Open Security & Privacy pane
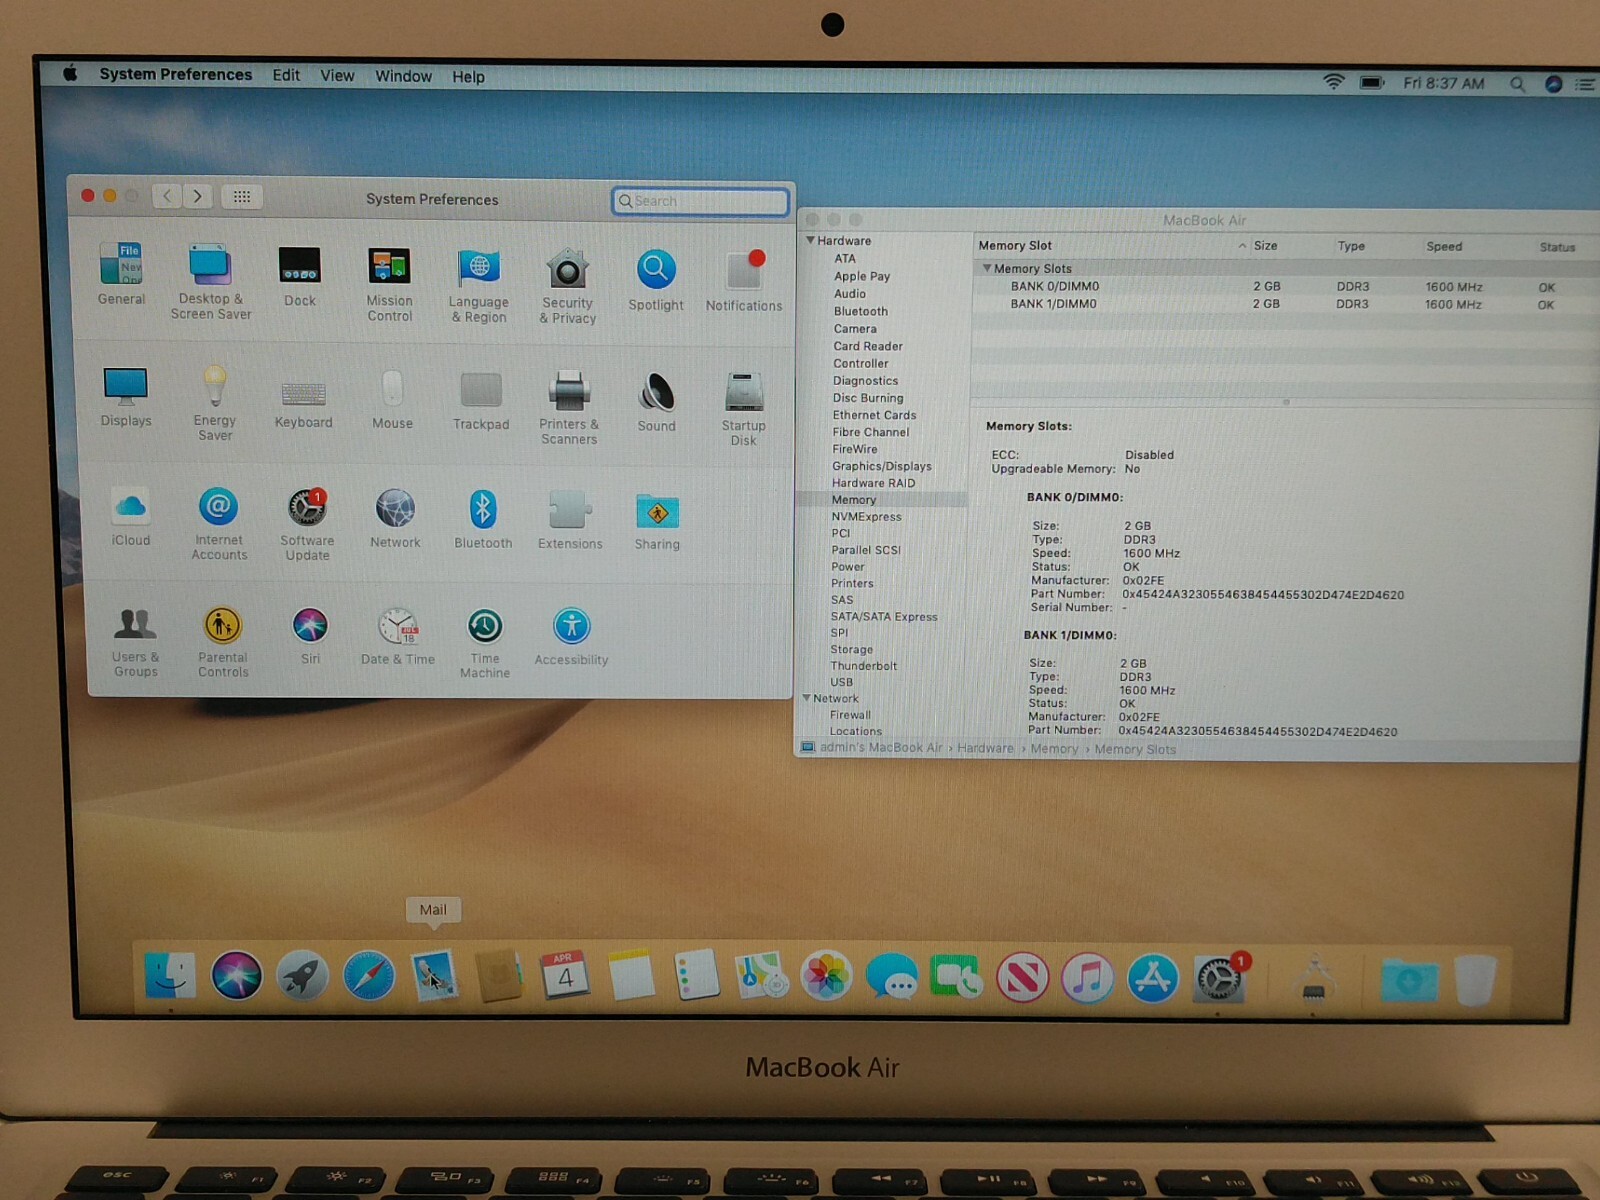This screenshot has height=1200, width=1600. 568,286
